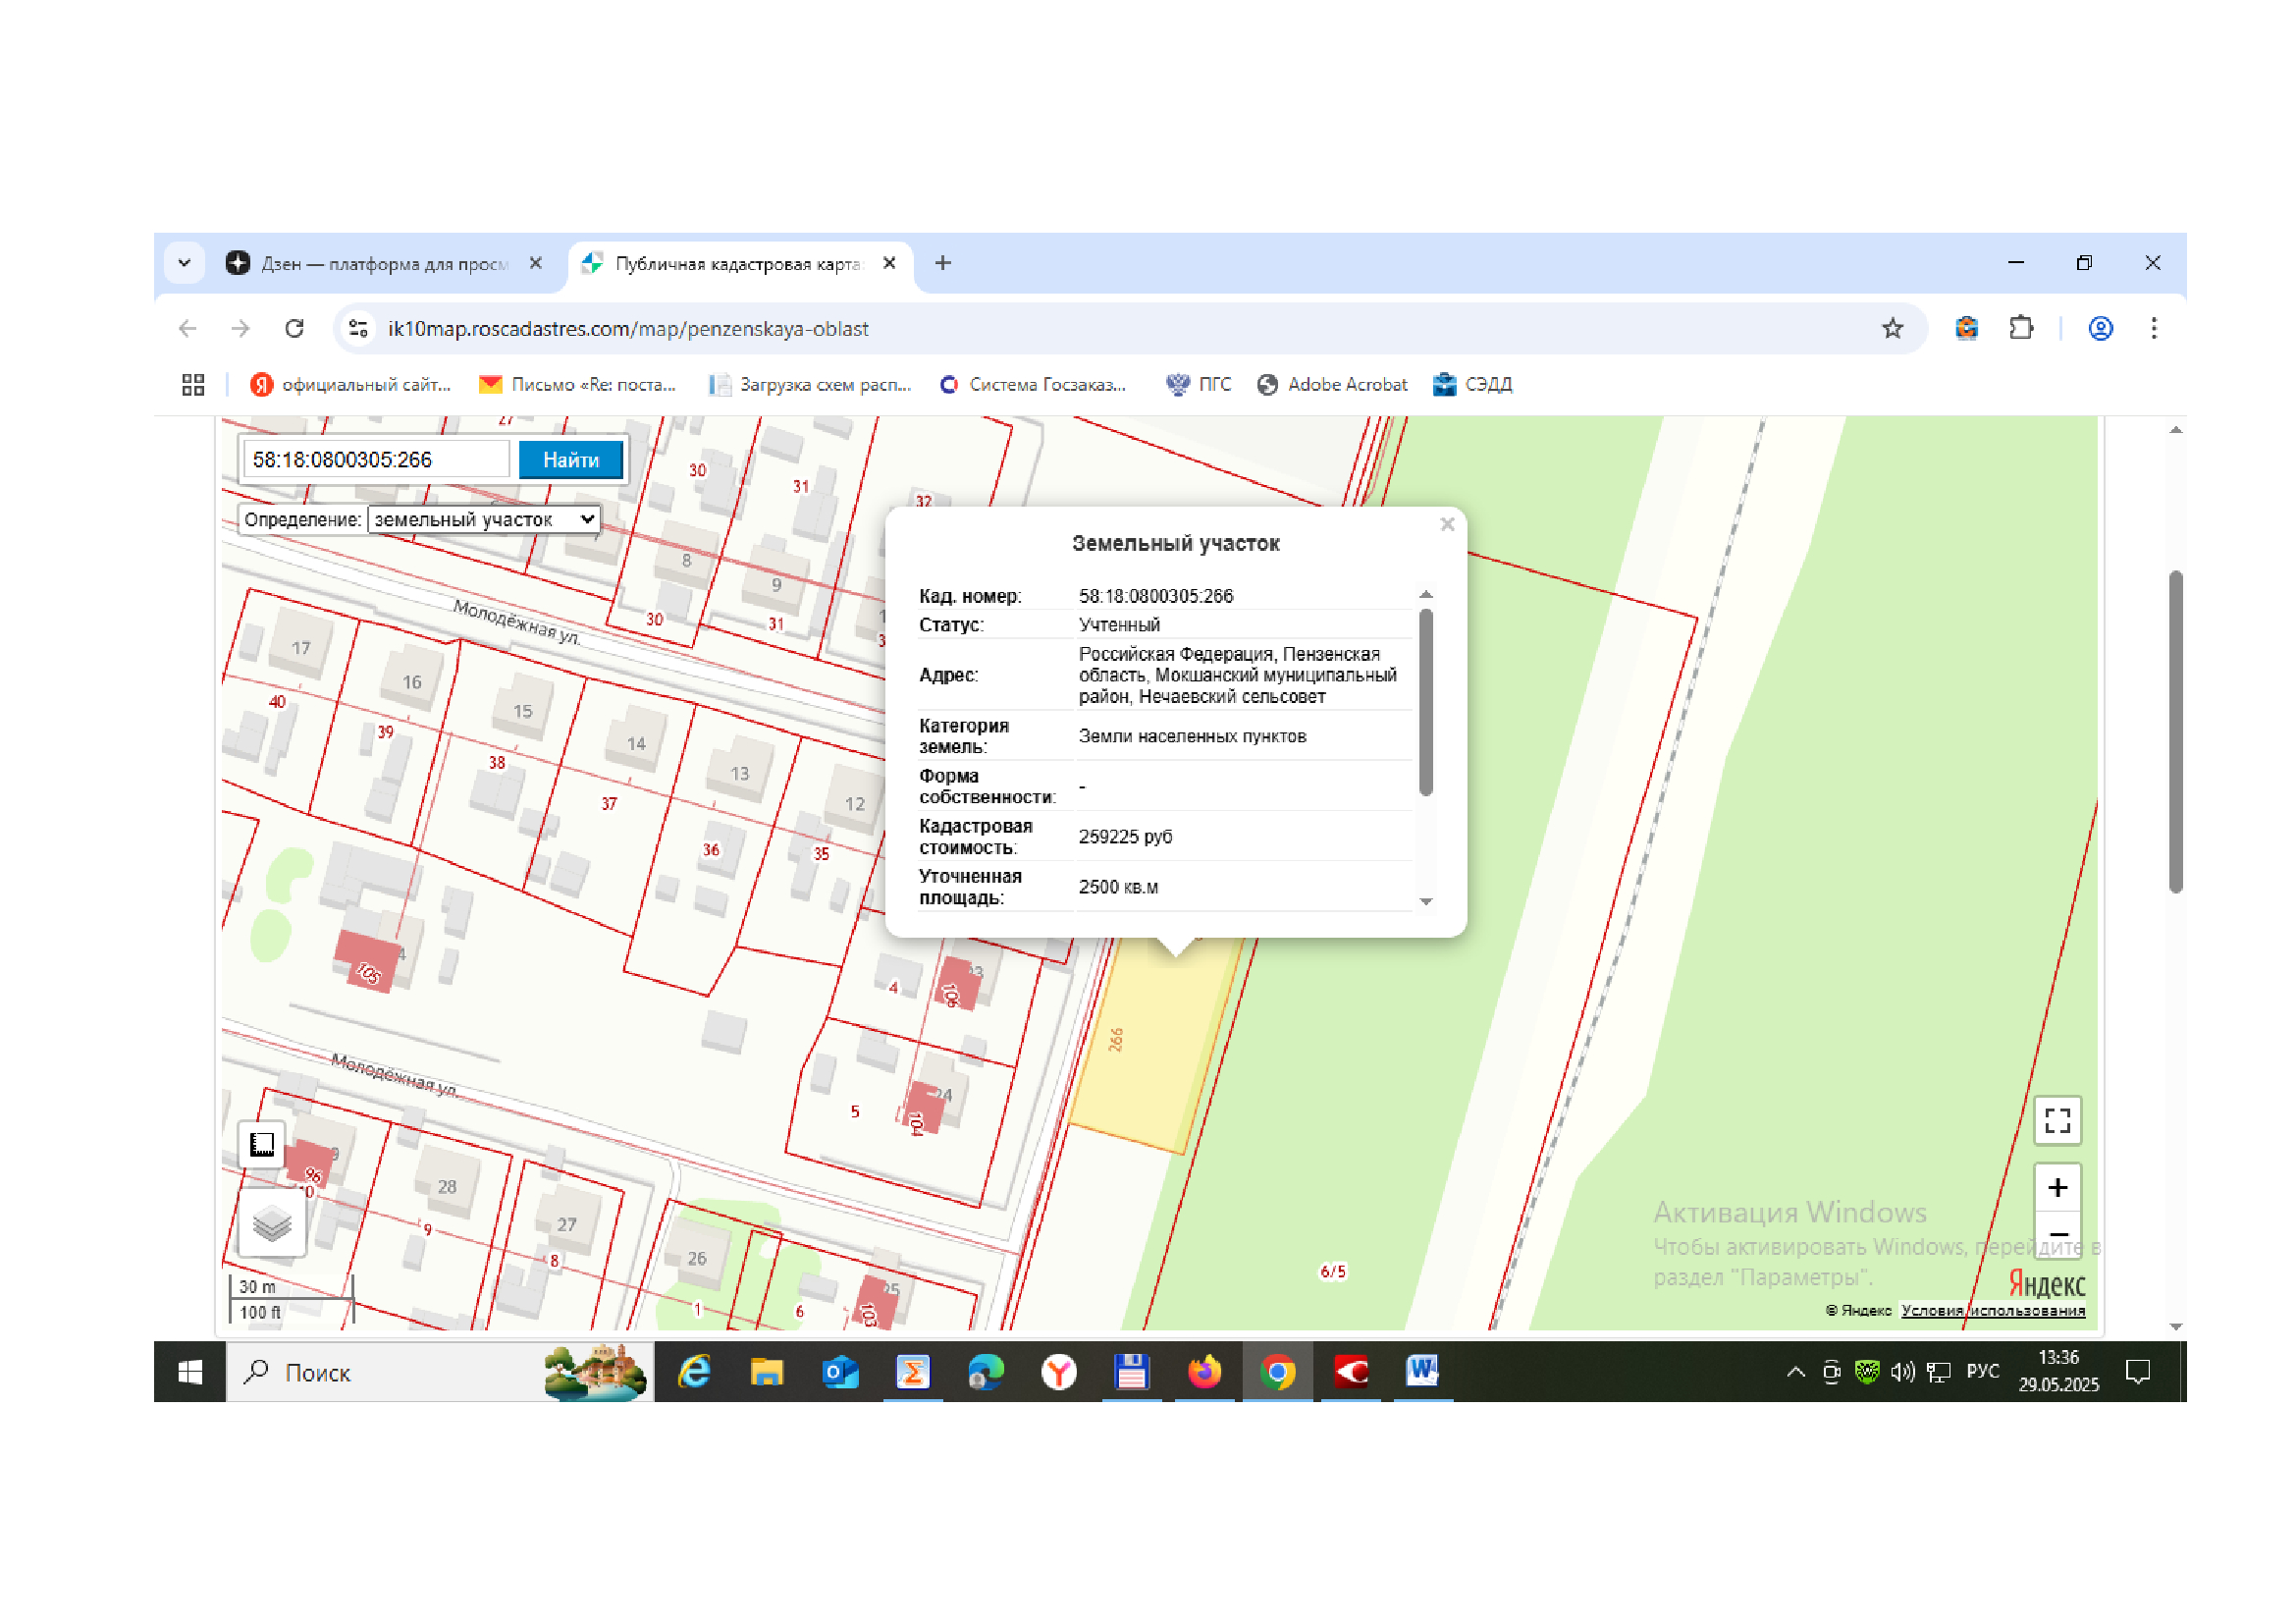Screen dimensions: 2296x1624
Task: Close the Публичная кадастровая карта tab
Action: (x=889, y=263)
